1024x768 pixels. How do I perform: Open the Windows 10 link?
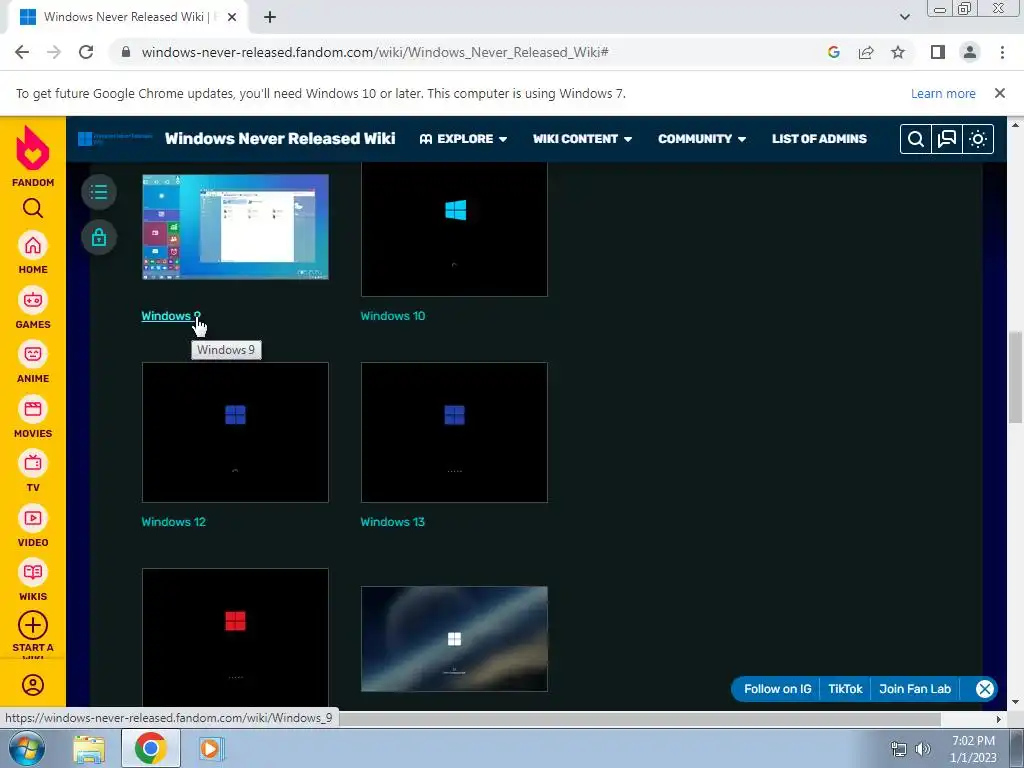click(x=392, y=315)
